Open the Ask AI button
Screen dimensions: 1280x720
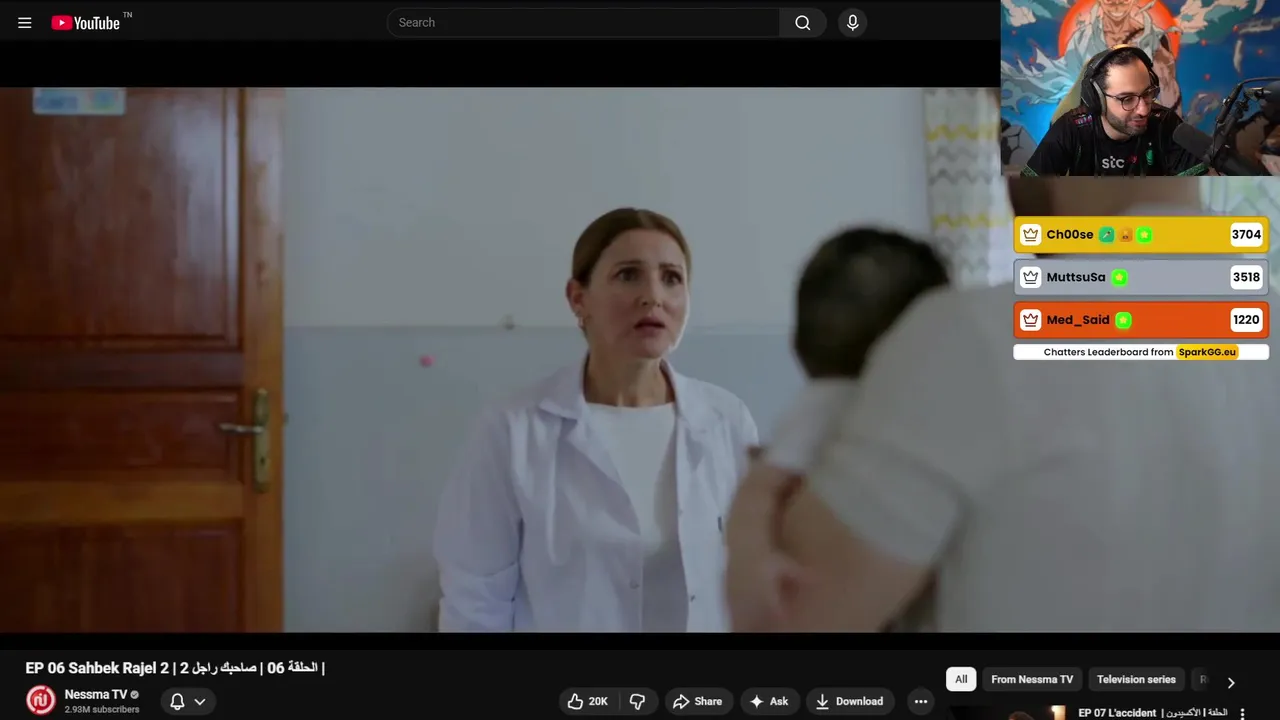[768, 701]
